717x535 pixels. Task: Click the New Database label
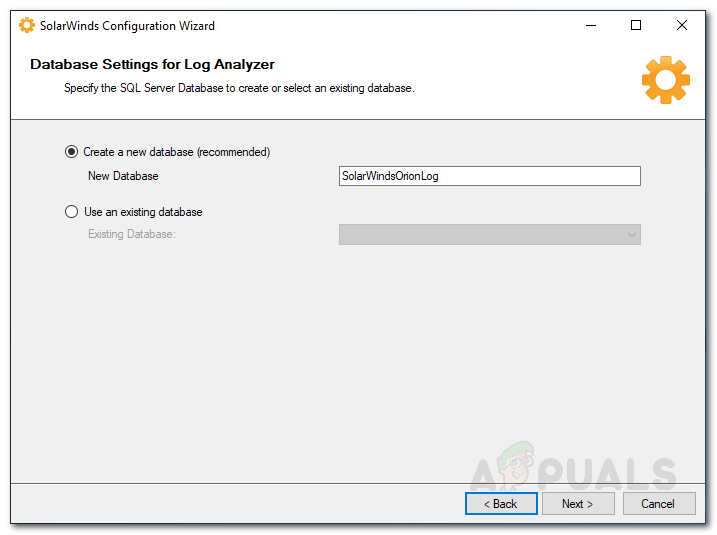[123, 176]
